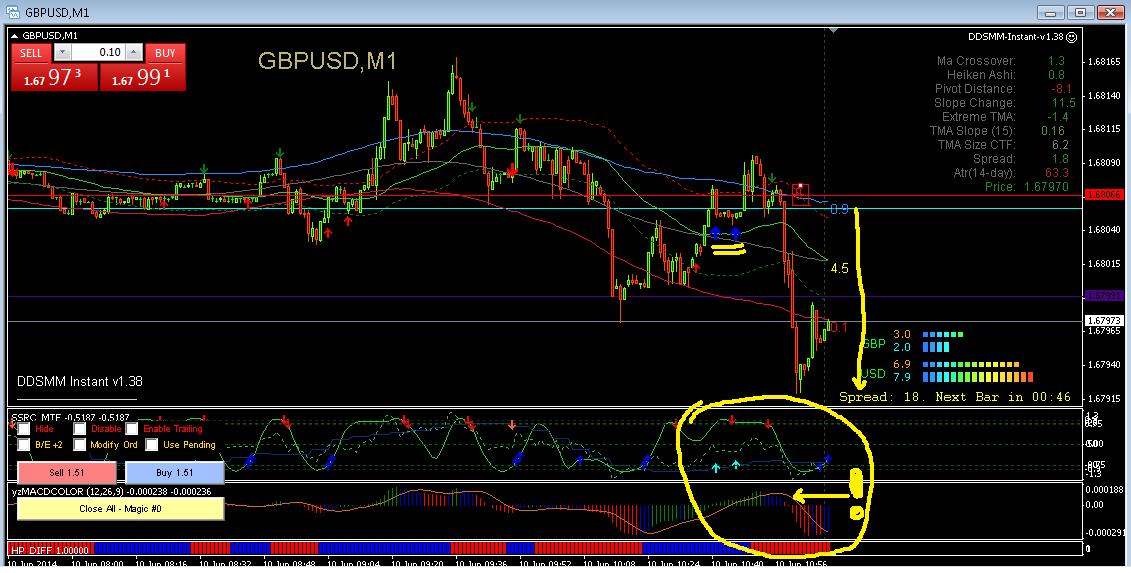Click the USD 6.9 strength bar
The height and width of the screenshot is (573, 1131).
tap(971, 364)
